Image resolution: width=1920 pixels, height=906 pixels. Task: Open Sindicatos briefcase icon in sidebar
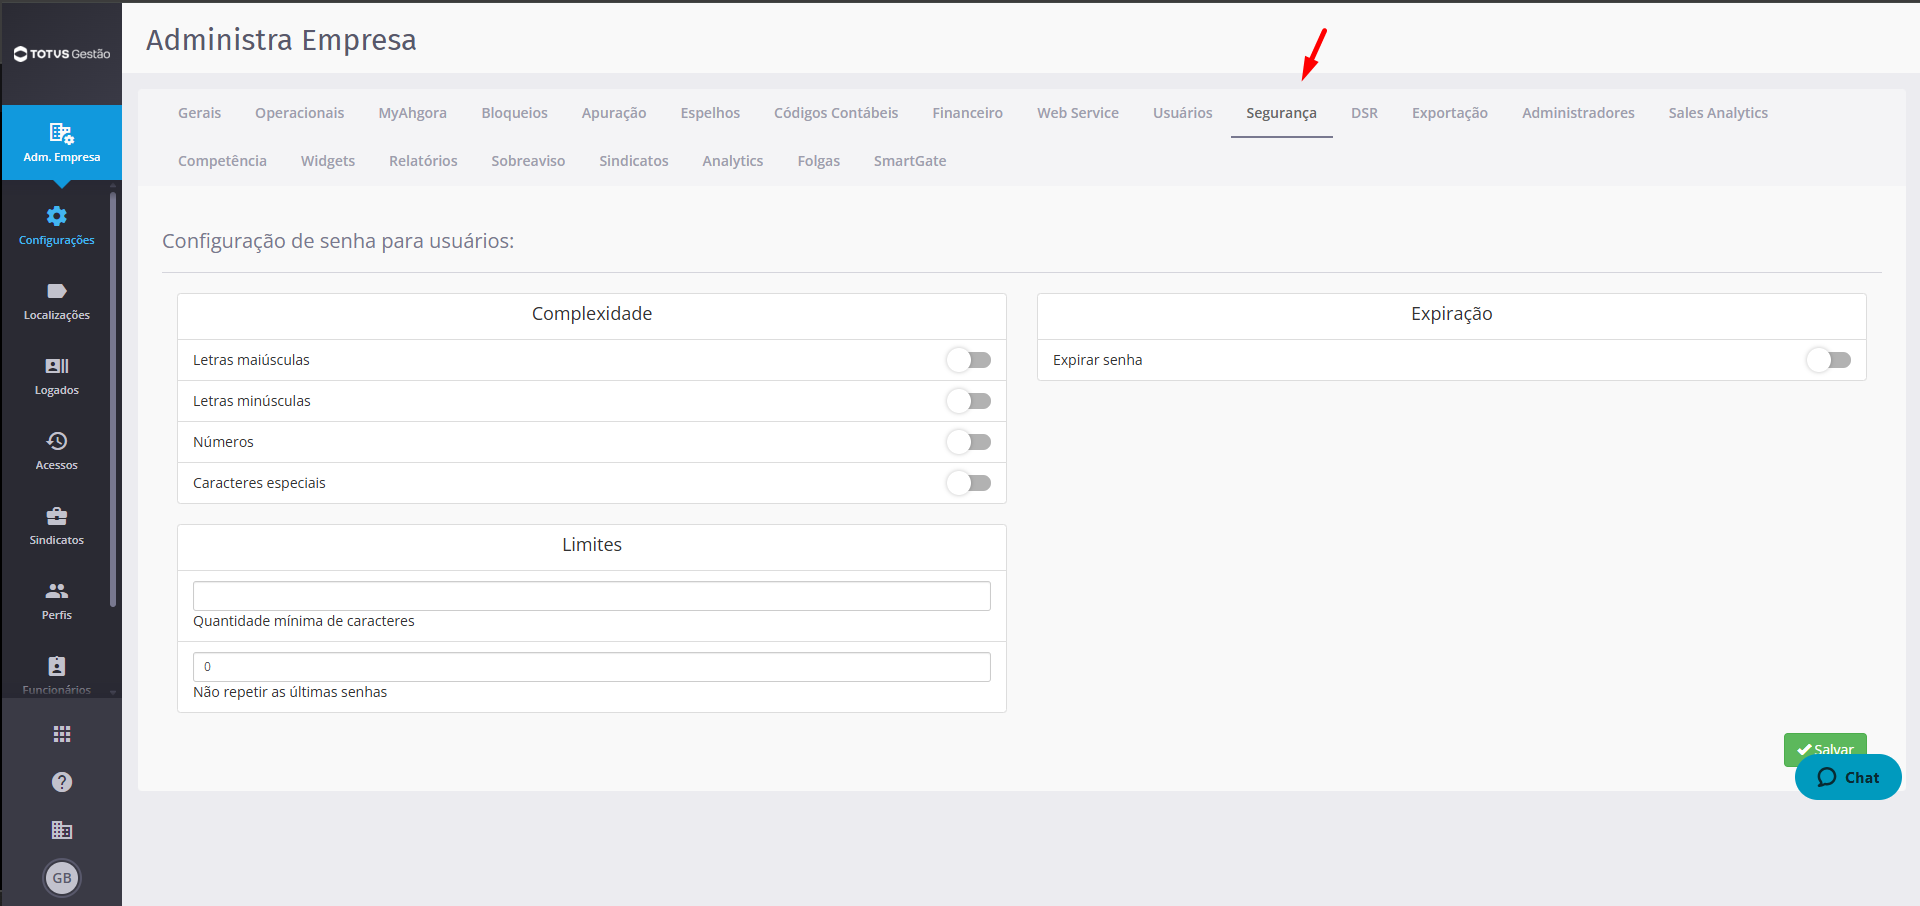[x=57, y=516]
